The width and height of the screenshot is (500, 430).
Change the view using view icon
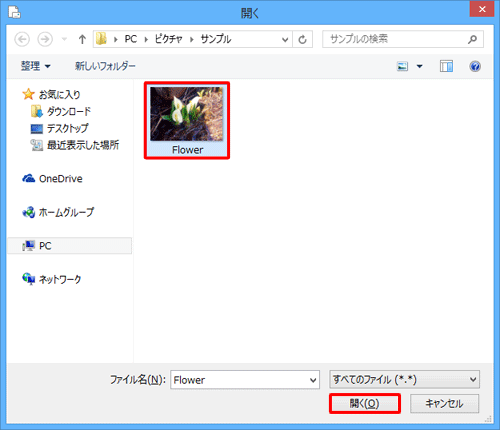(402, 66)
